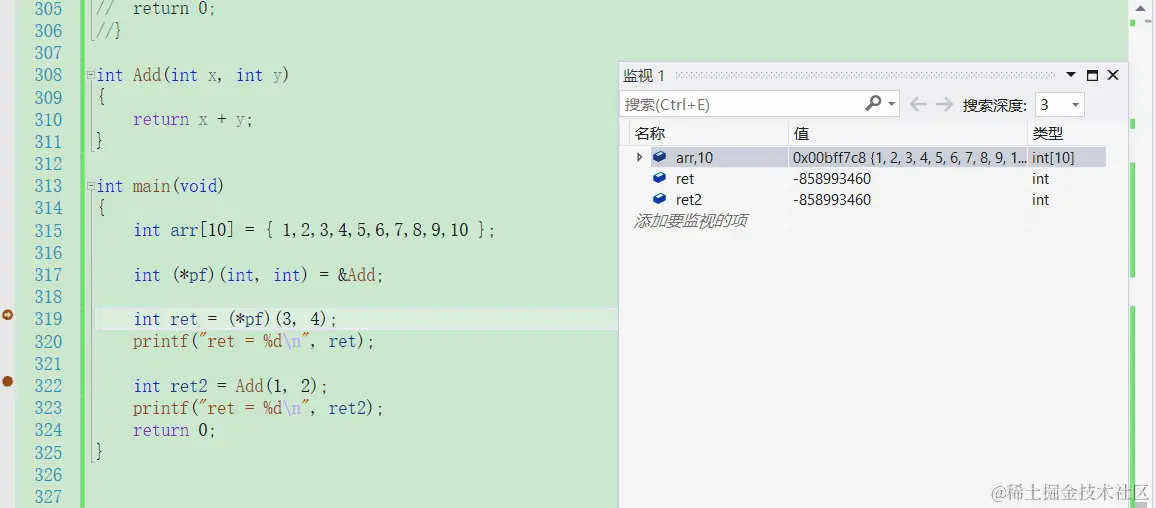Click the ret value -858993460

pyautogui.click(x=832, y=178)
